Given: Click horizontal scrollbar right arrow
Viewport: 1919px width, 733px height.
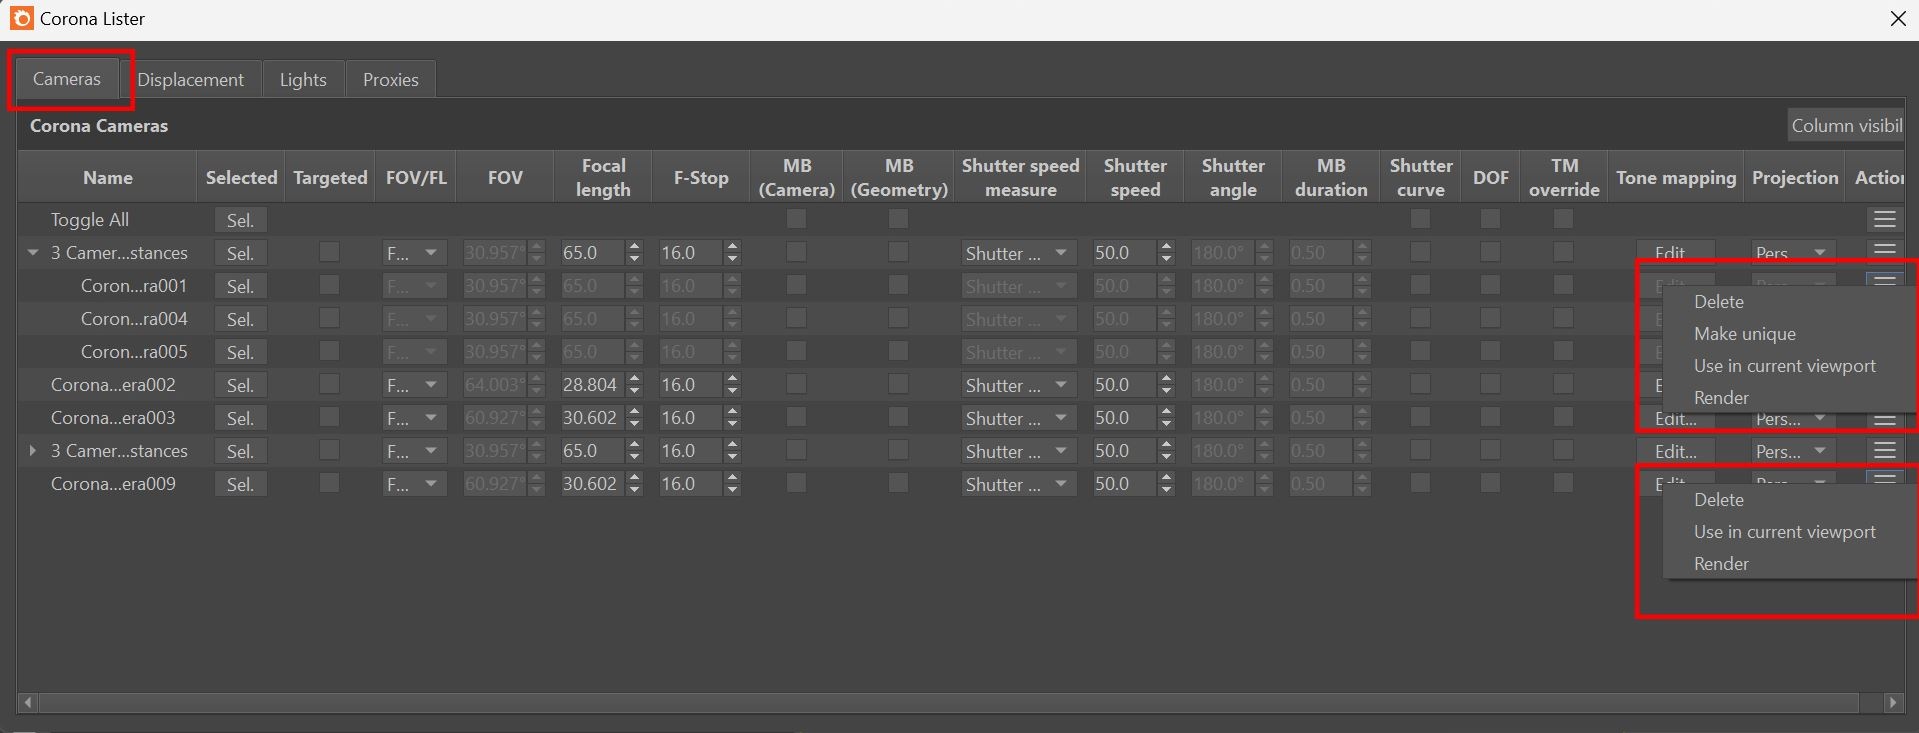Looking at the screenshot, I should point(1892,703).
